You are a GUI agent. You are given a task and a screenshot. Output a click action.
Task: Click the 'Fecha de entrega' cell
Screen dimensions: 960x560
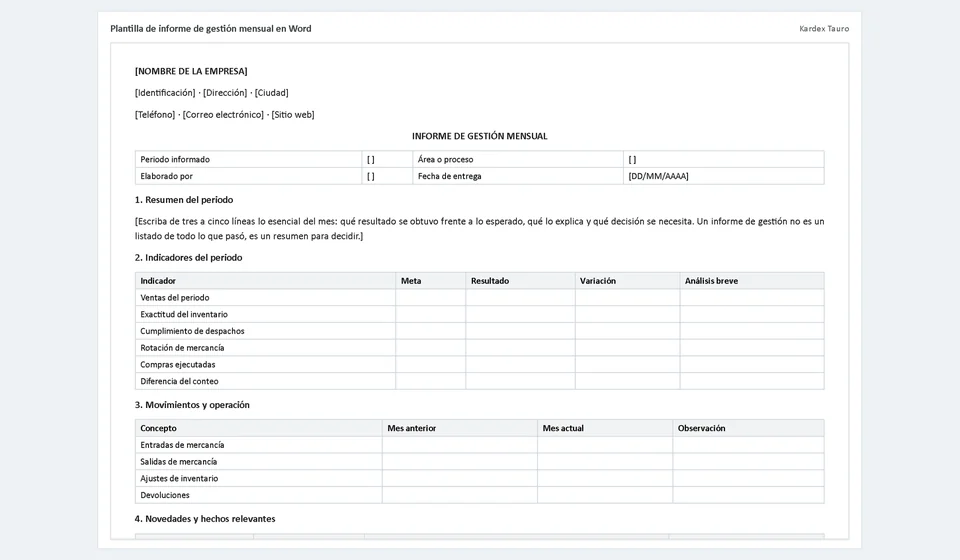click(x=518, y=176)
